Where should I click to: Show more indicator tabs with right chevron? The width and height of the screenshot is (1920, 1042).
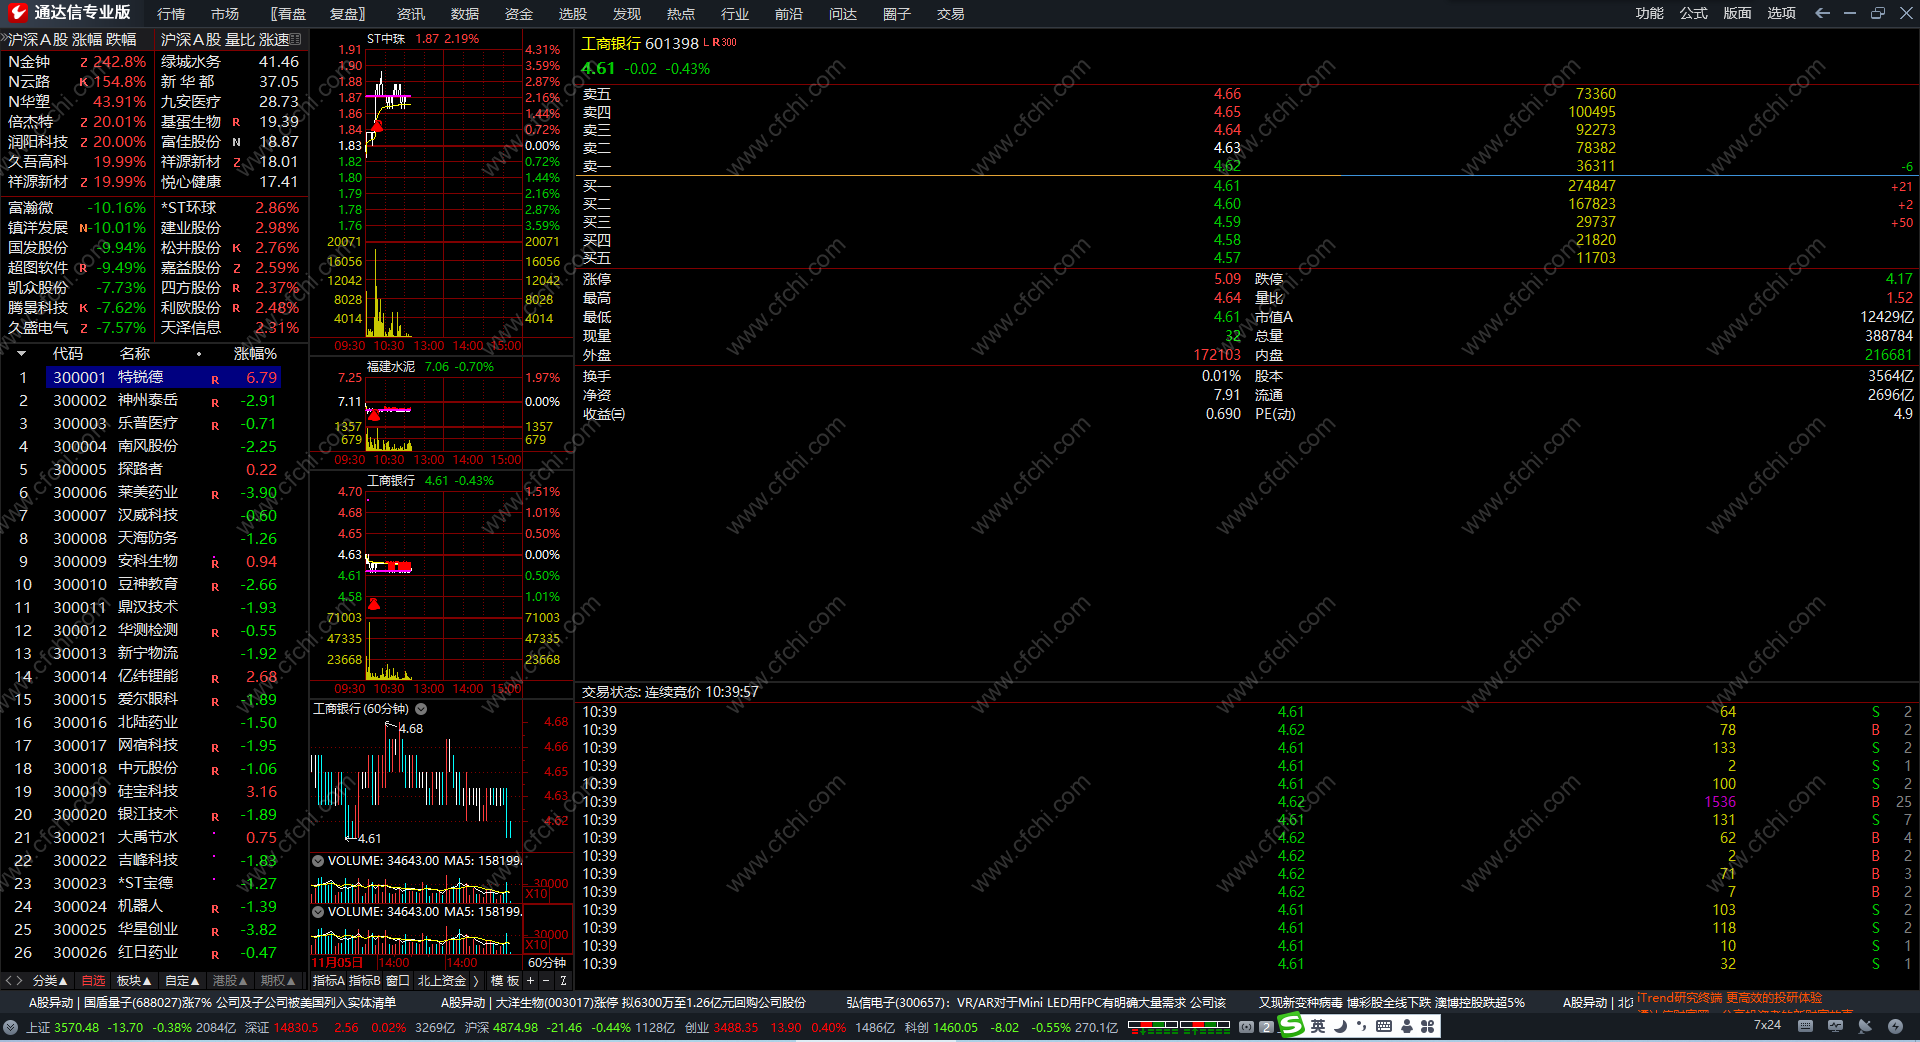476,981
